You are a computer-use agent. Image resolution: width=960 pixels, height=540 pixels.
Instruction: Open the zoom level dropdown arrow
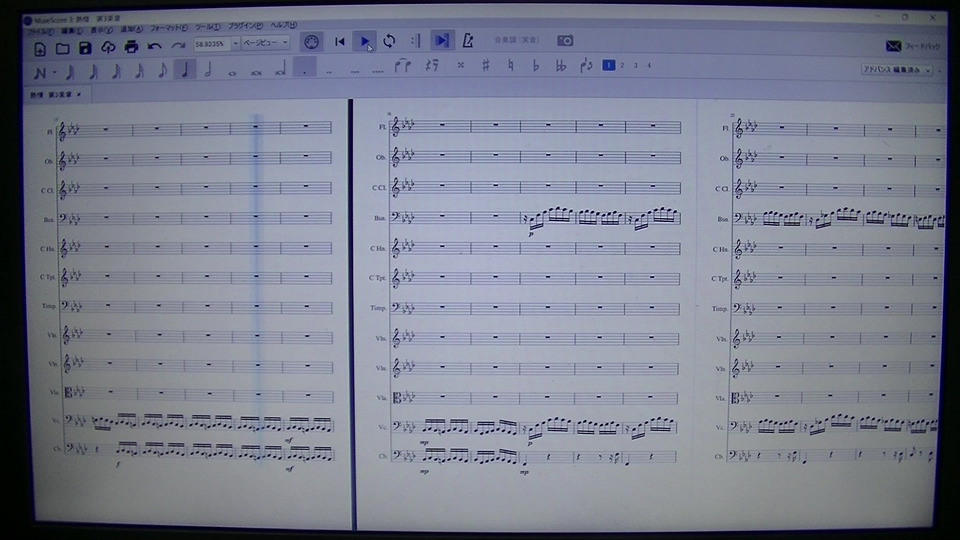235,43
